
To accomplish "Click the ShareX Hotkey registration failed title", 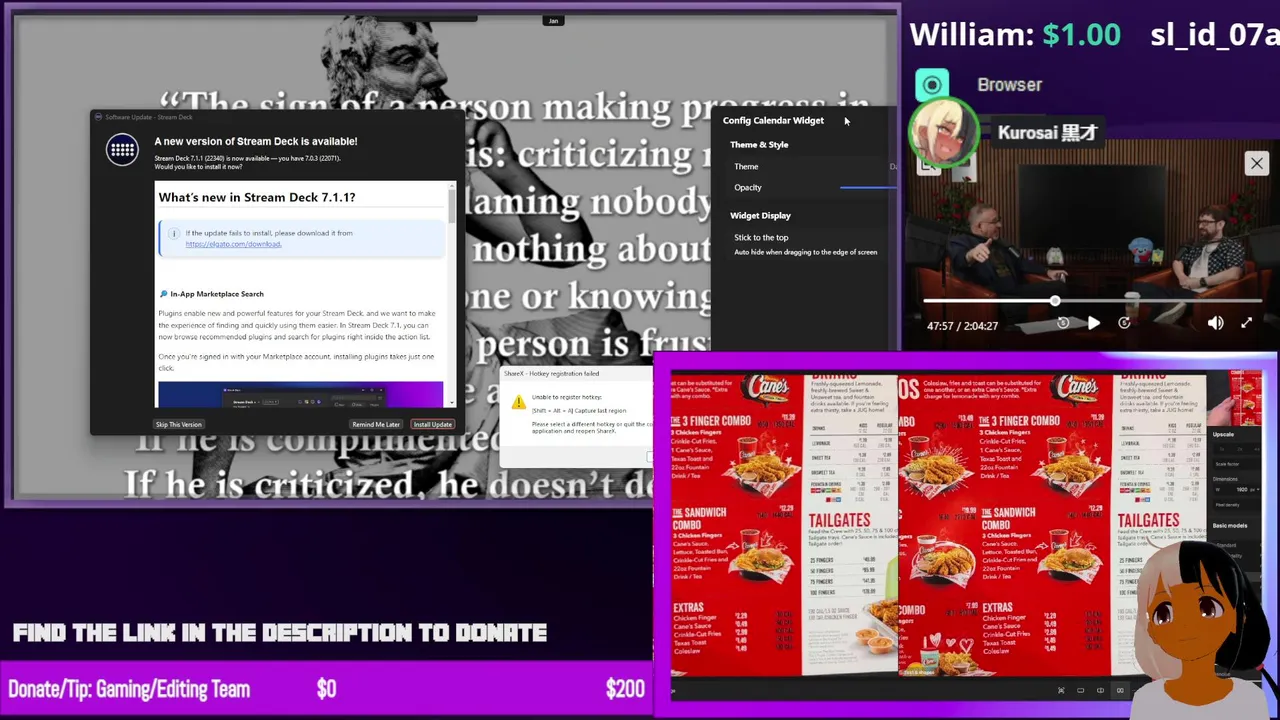I will click(x=551, y=374).
